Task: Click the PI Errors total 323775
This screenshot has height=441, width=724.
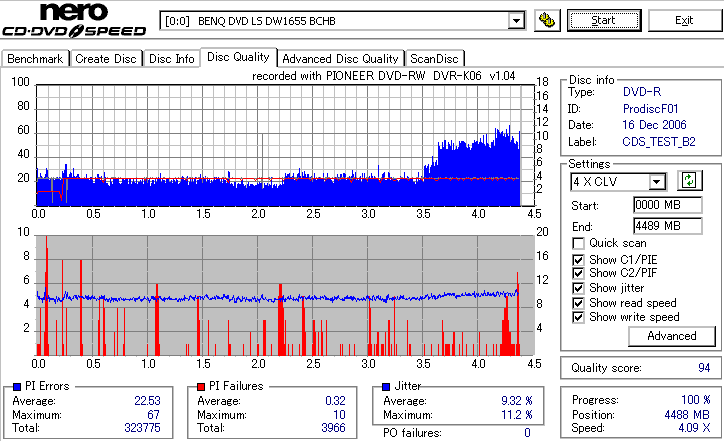Action: (x=142, y=428)
